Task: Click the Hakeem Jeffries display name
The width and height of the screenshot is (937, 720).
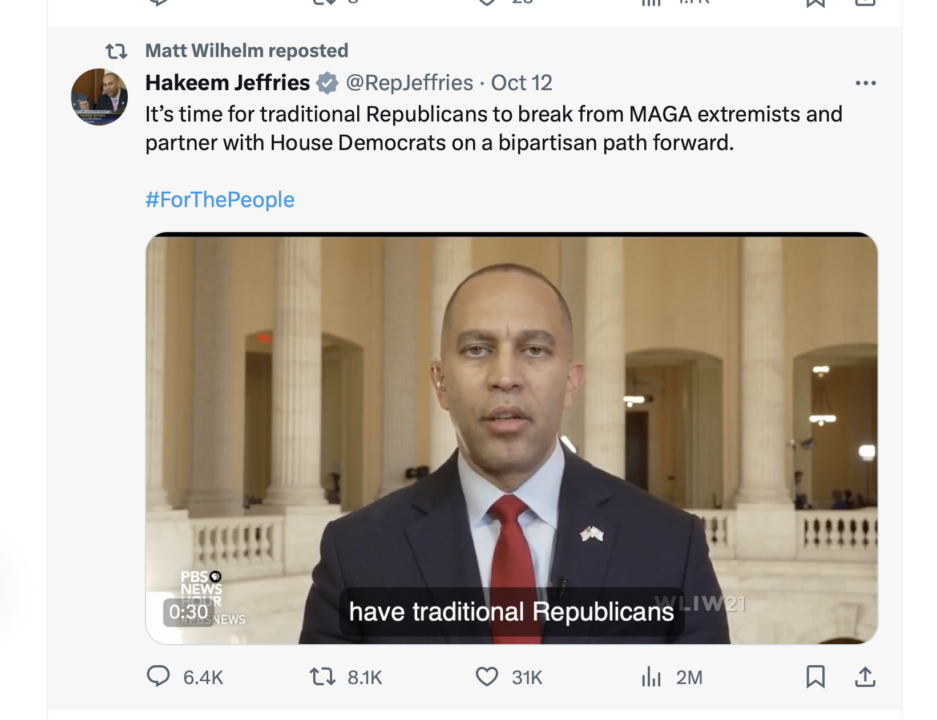Action: [x=227, y=83]
